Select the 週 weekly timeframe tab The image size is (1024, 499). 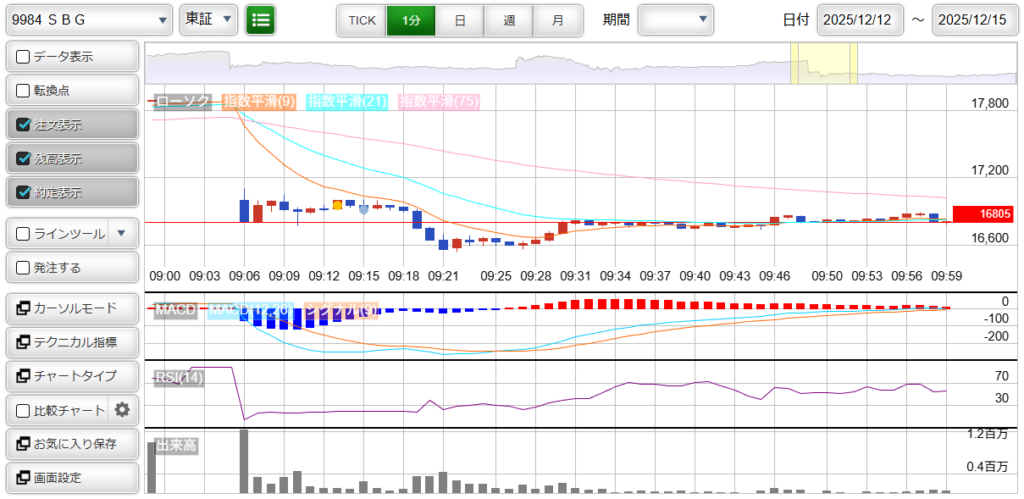click(x=509, y=20)
